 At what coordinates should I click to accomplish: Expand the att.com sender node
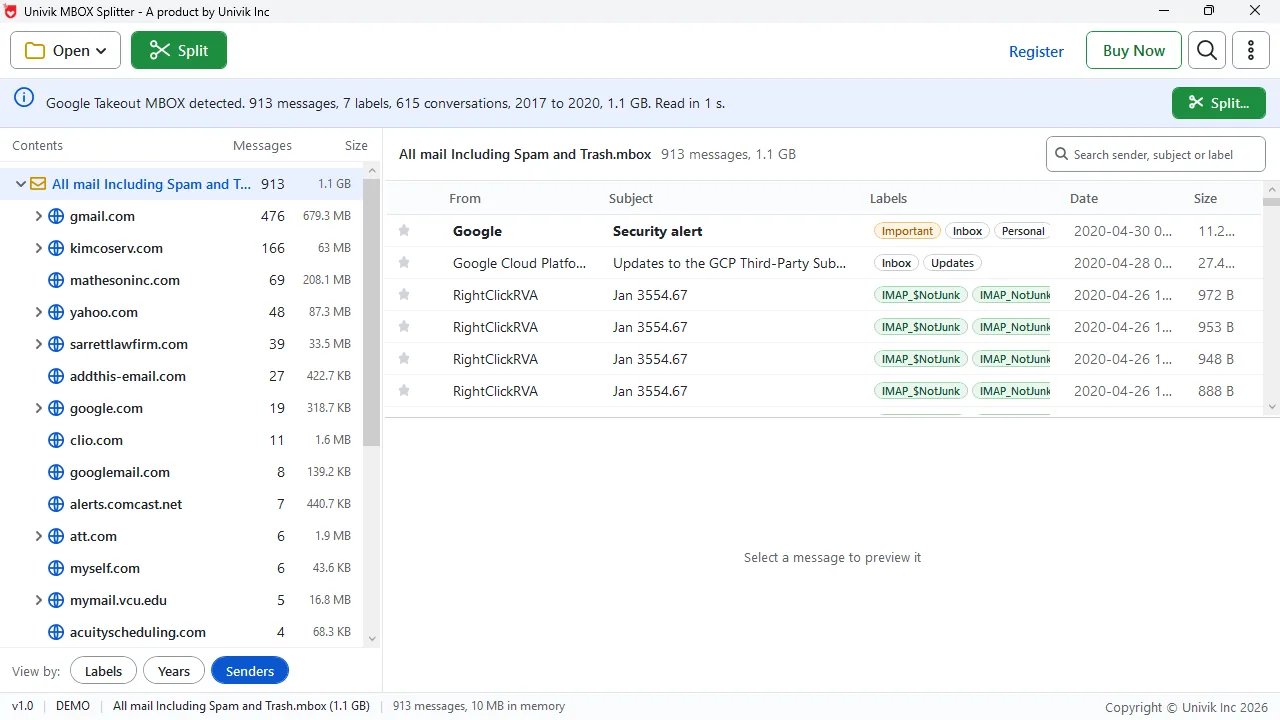pyautogui.click(x=38, y=536)
